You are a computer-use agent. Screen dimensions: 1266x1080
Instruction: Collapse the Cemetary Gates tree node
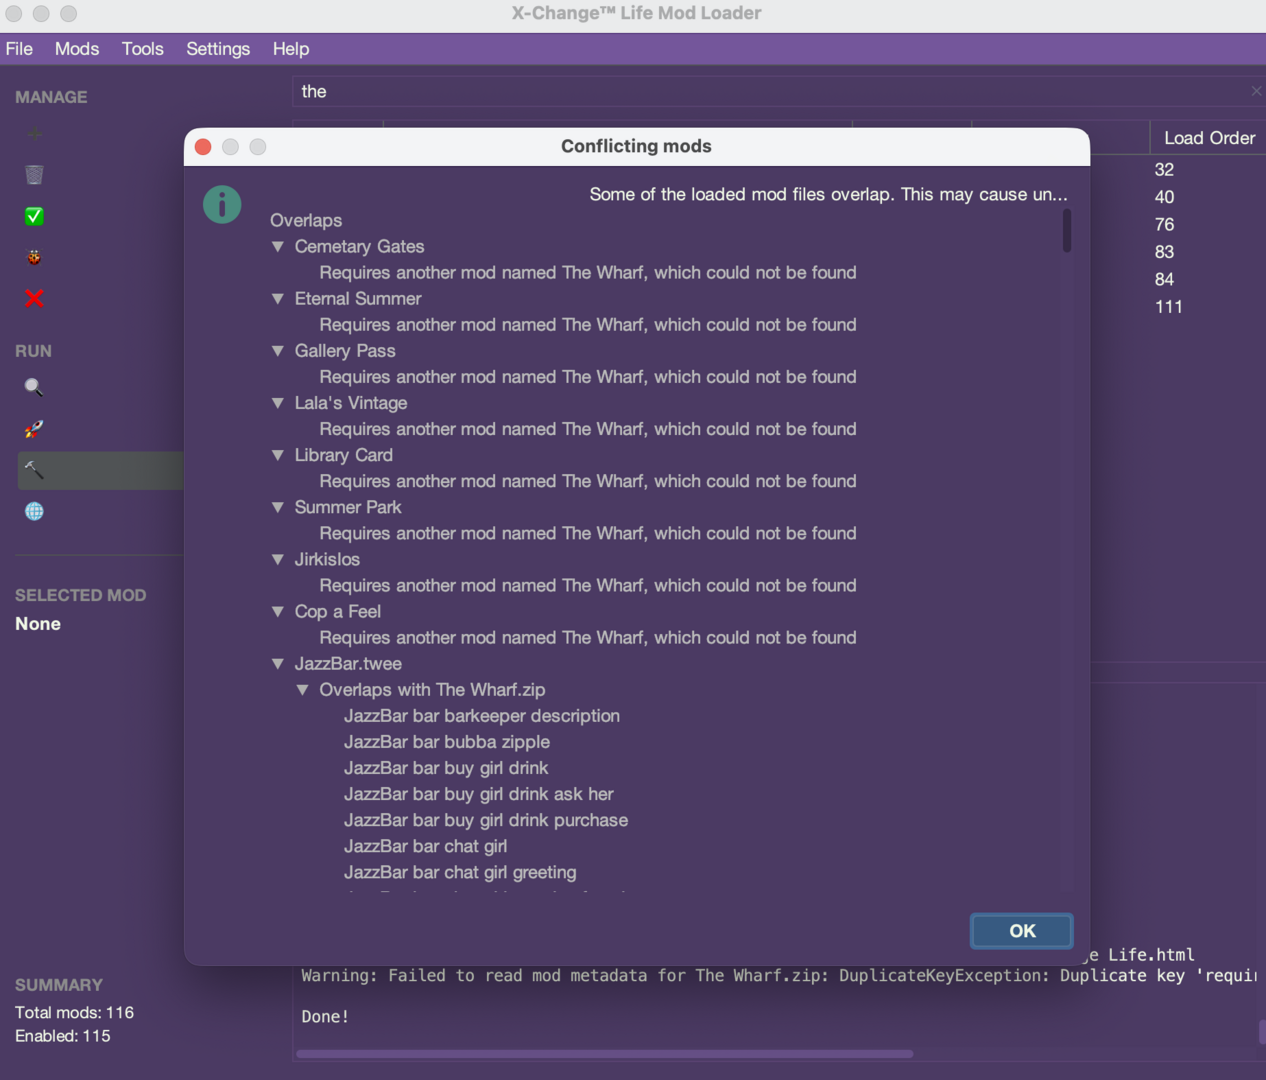point(278,246)
